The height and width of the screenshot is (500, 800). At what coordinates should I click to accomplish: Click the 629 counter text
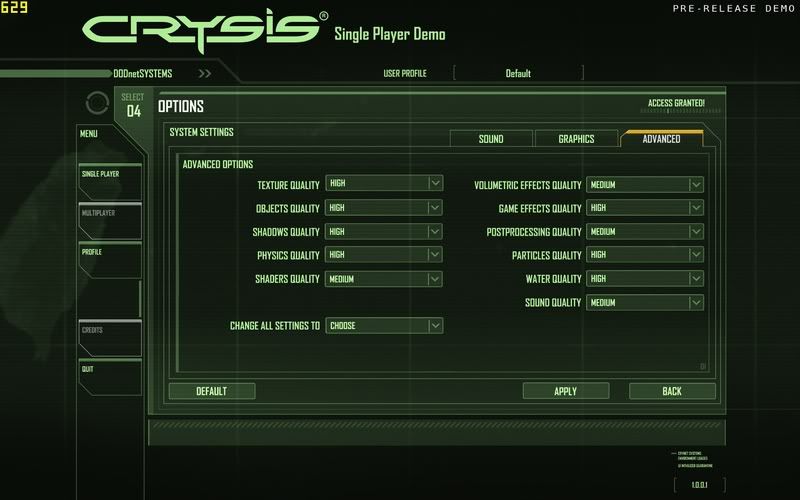coord(14,7)
